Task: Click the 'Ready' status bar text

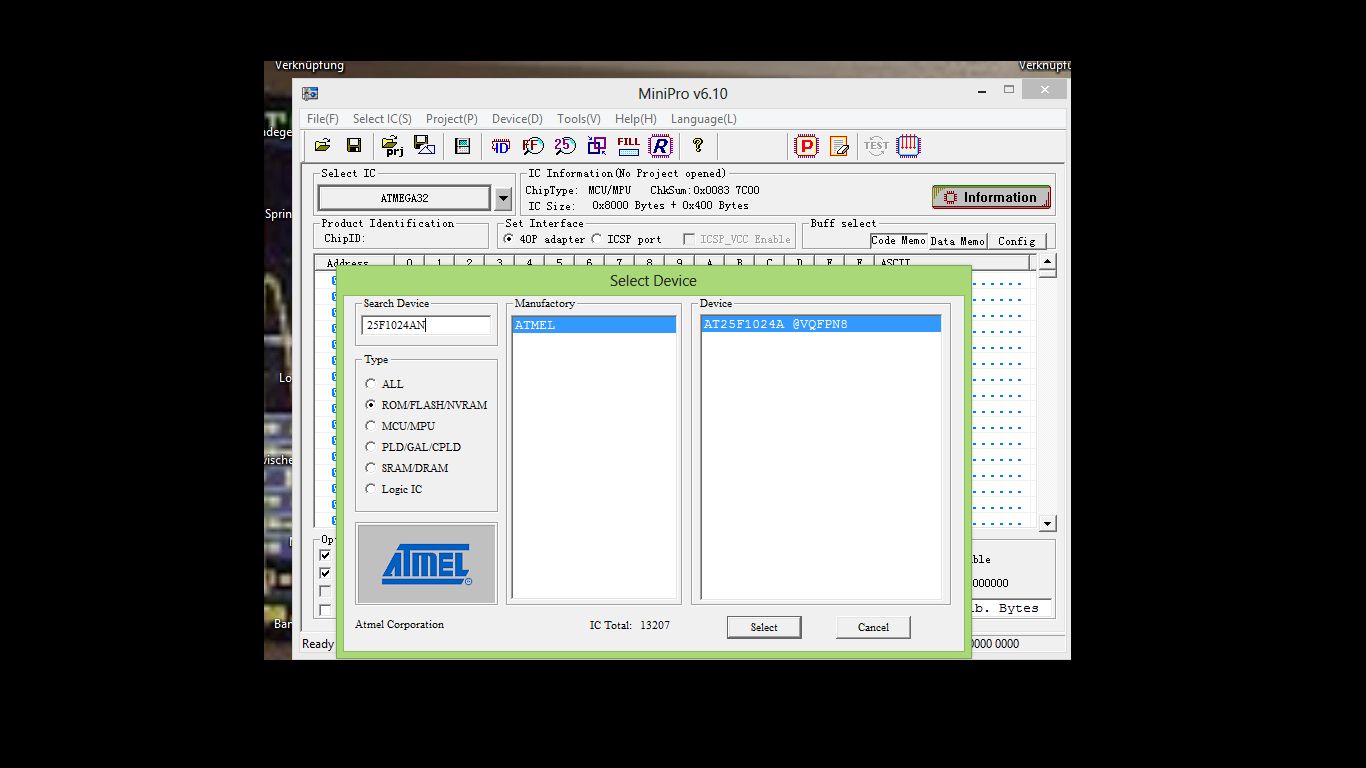Action: click(318, 644)
